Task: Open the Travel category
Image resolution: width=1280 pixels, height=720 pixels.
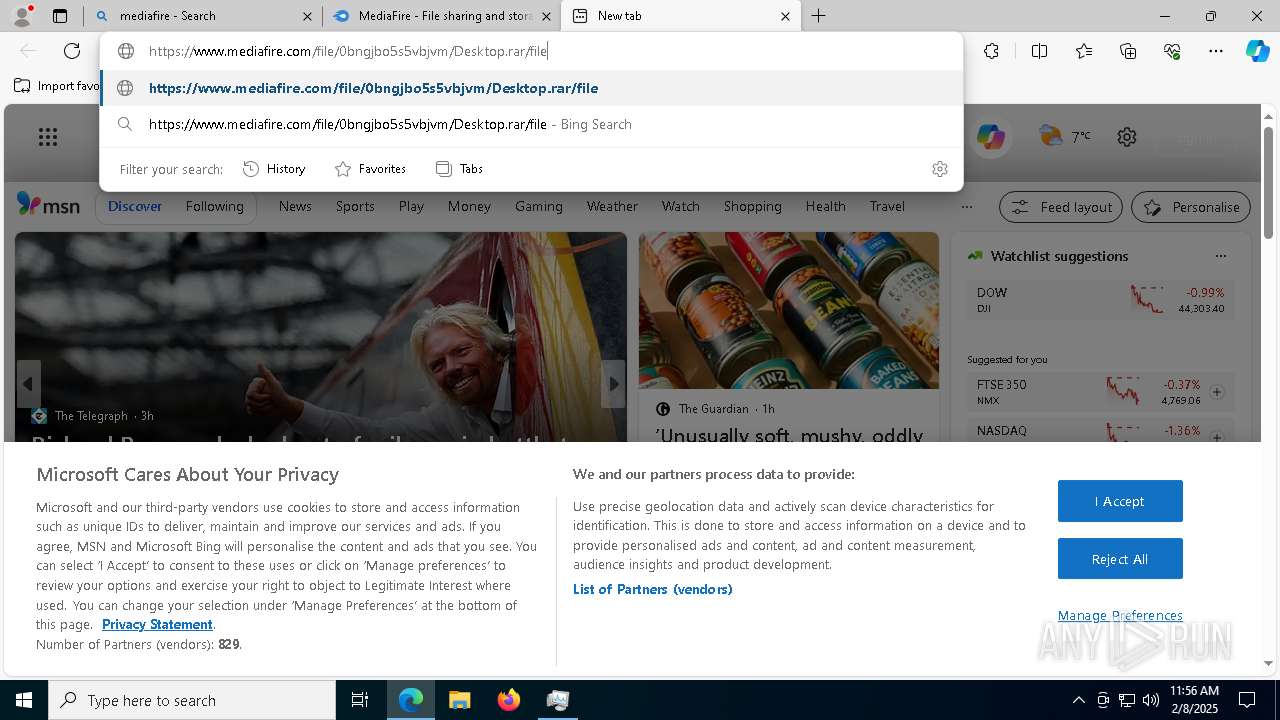Action: click(x=887, y=206)
